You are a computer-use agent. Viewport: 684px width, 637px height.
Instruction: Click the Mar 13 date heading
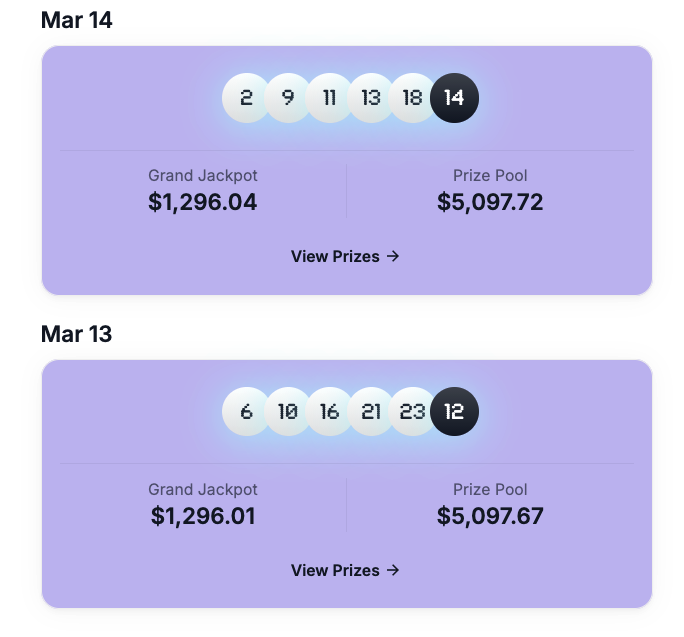click(76, 334)
